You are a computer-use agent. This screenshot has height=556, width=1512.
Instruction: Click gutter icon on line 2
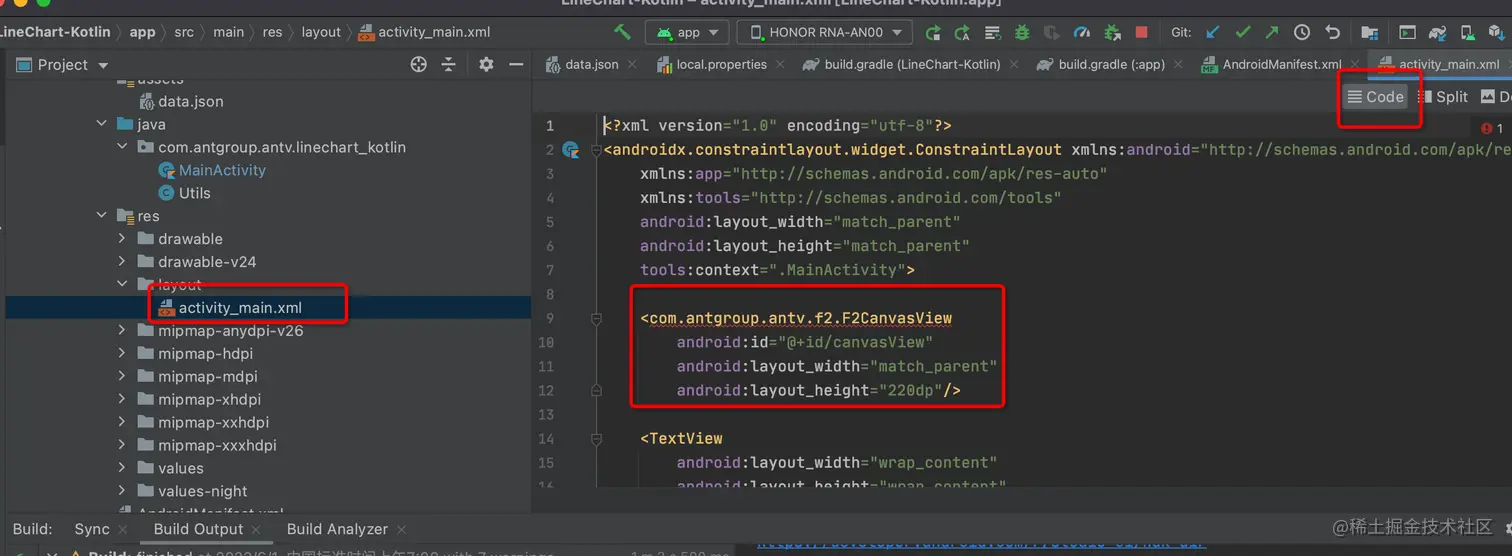point(571,150)
